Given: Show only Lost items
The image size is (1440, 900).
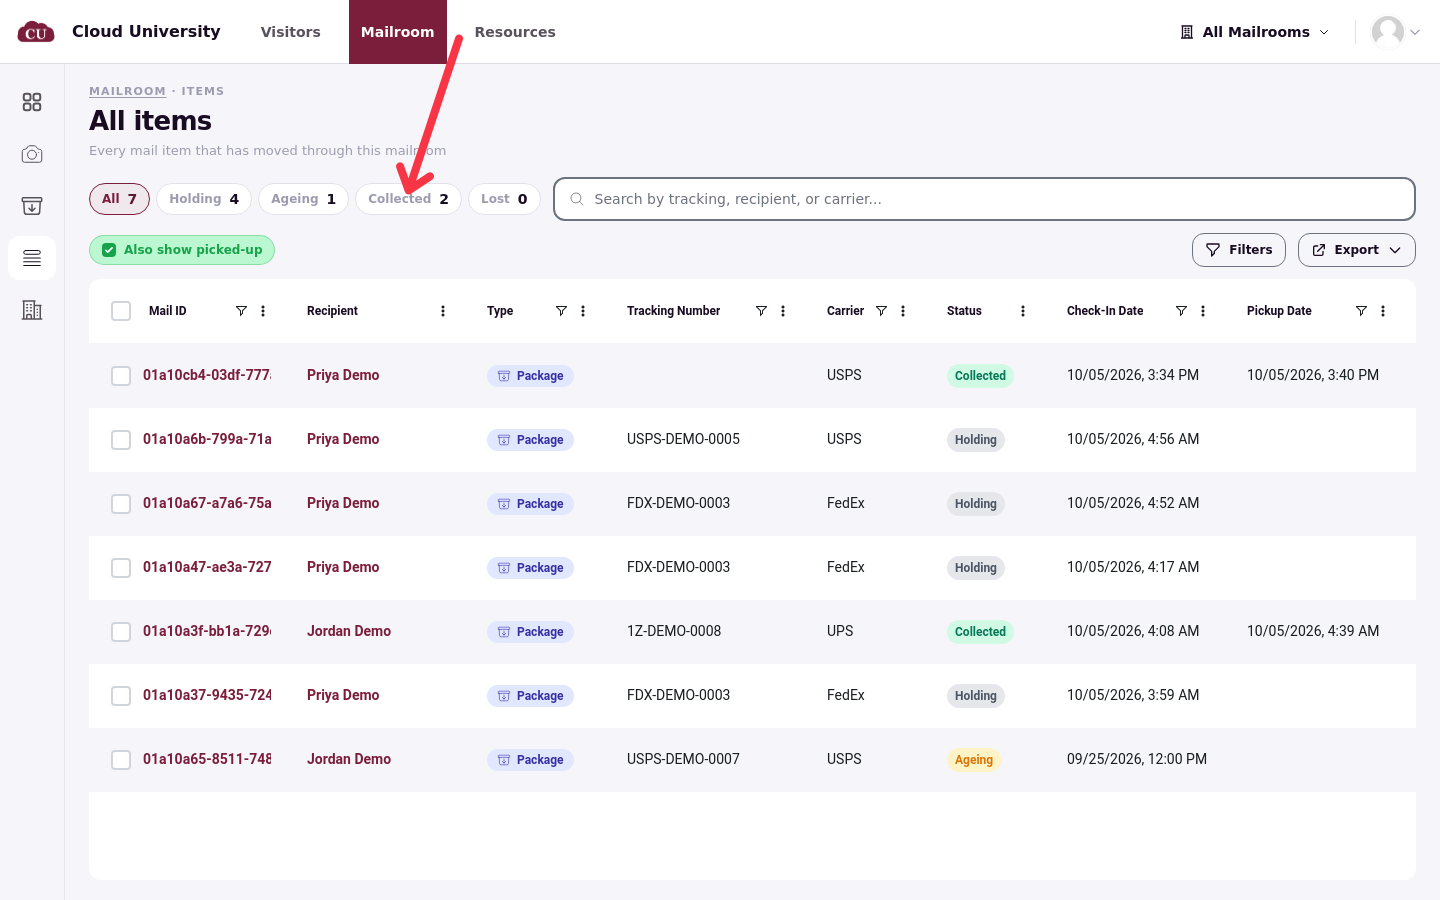Looking at the screenshot, I should coord(504,199).
